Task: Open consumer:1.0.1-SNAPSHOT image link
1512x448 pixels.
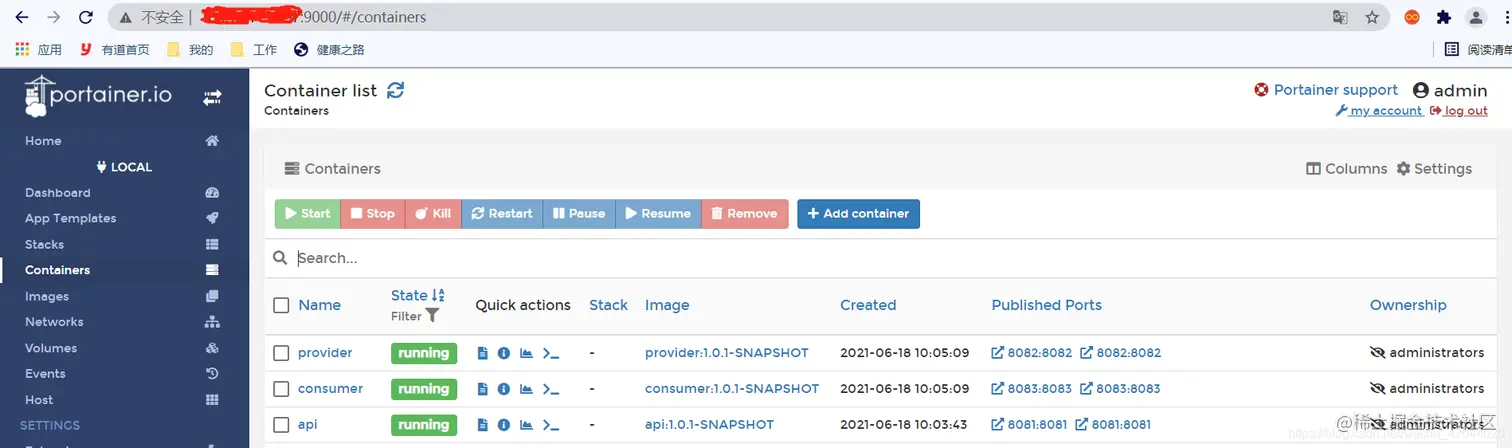Action: tap(732, 389)
